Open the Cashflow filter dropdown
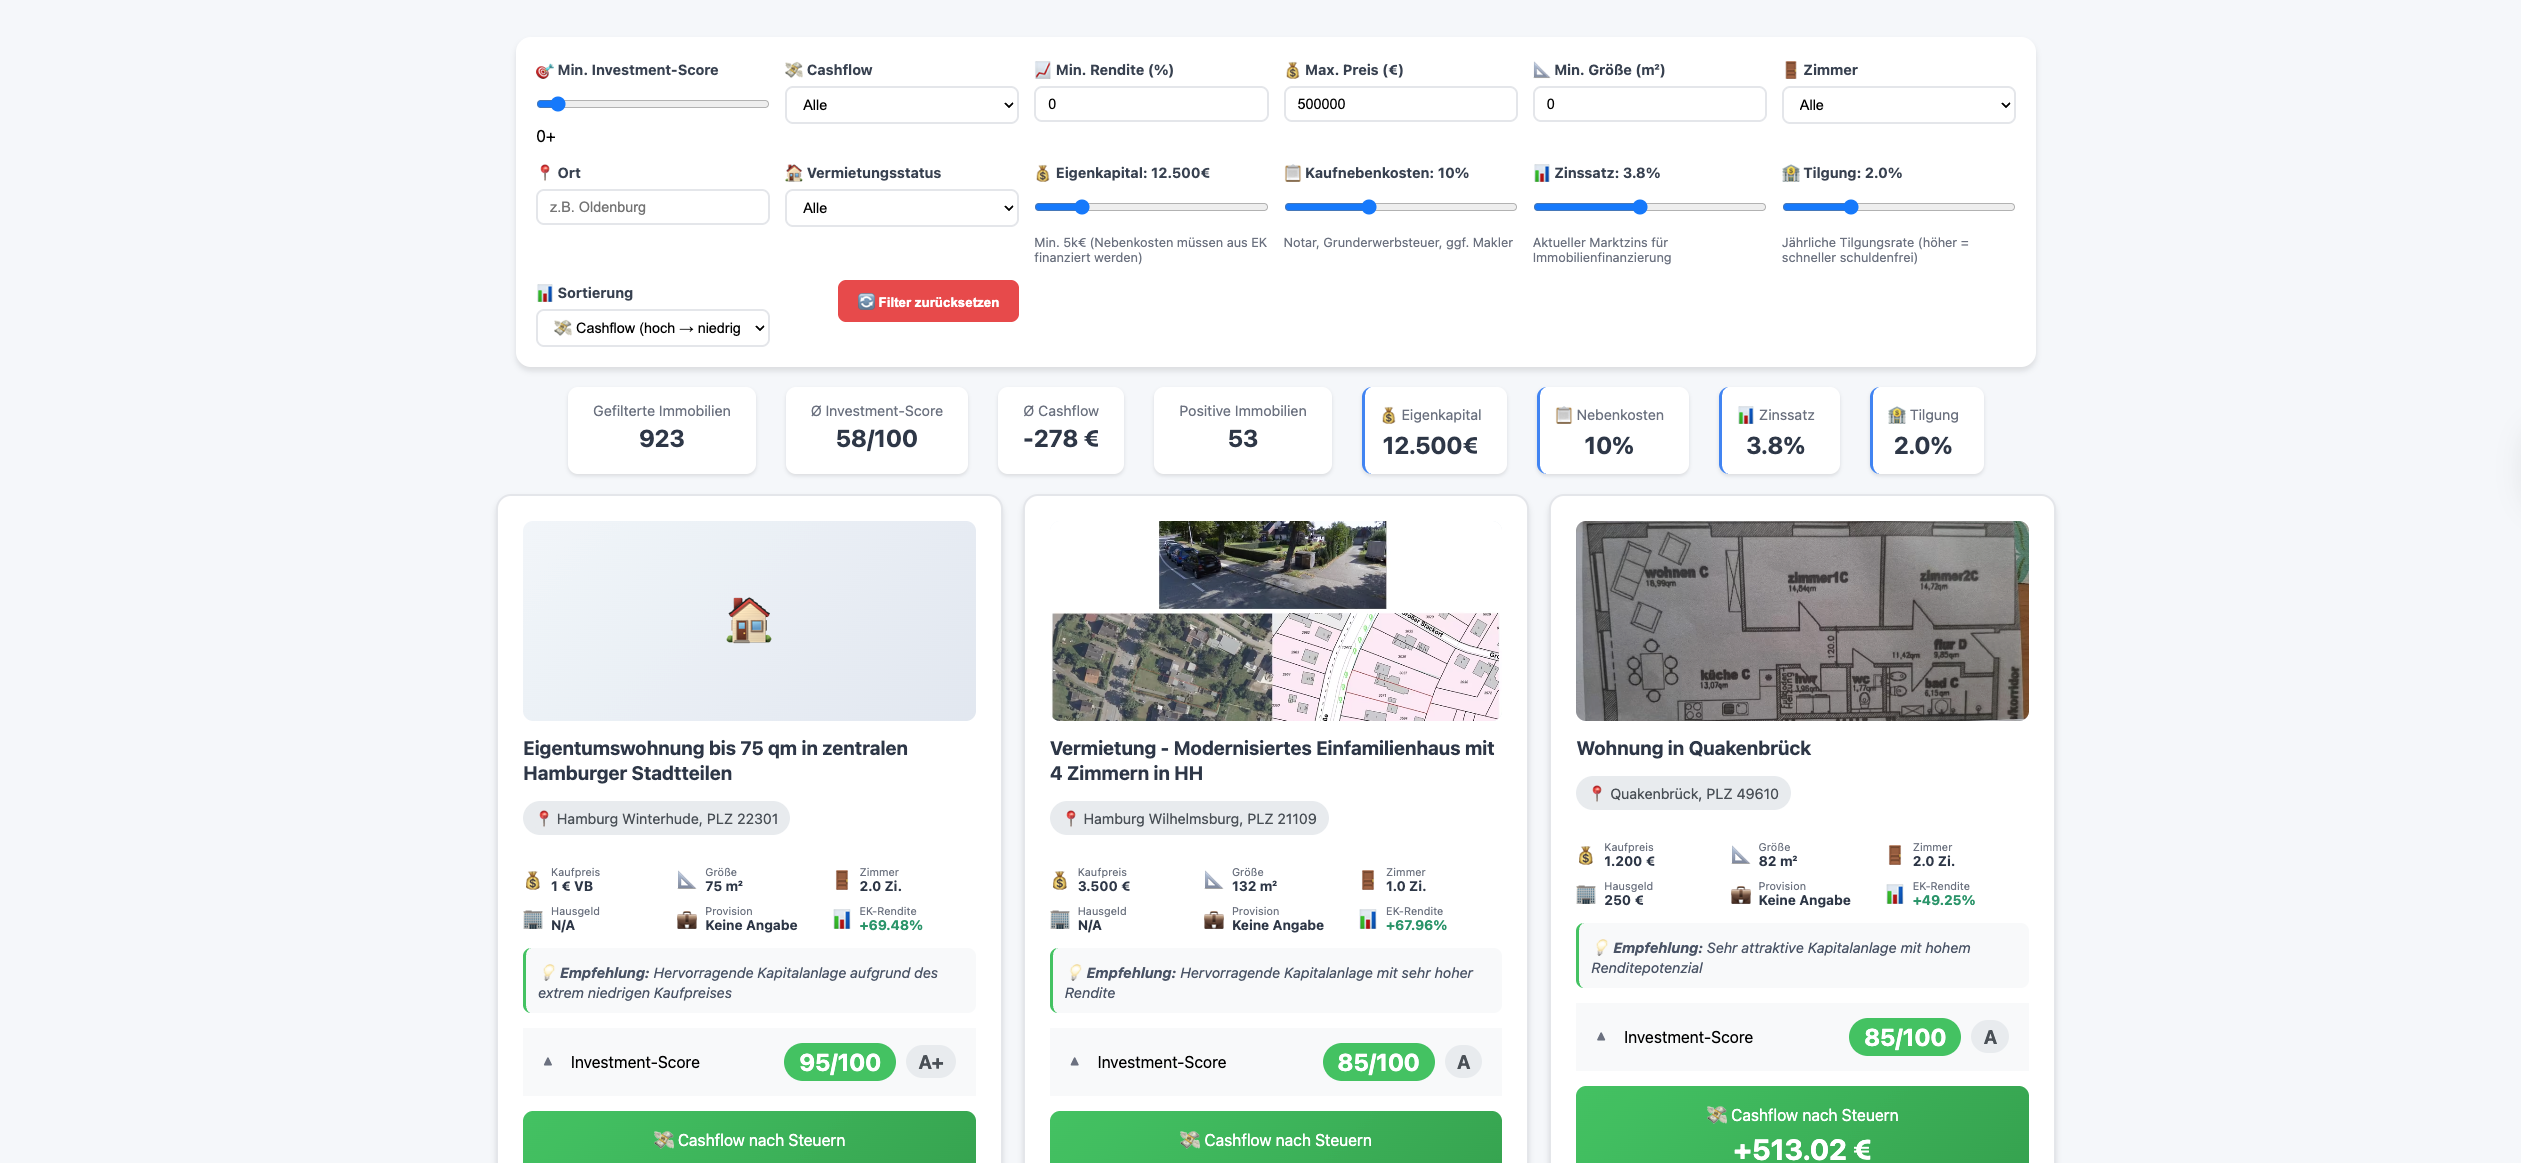This screenshot has height=1163, width=2521. (x=901, y=104)
